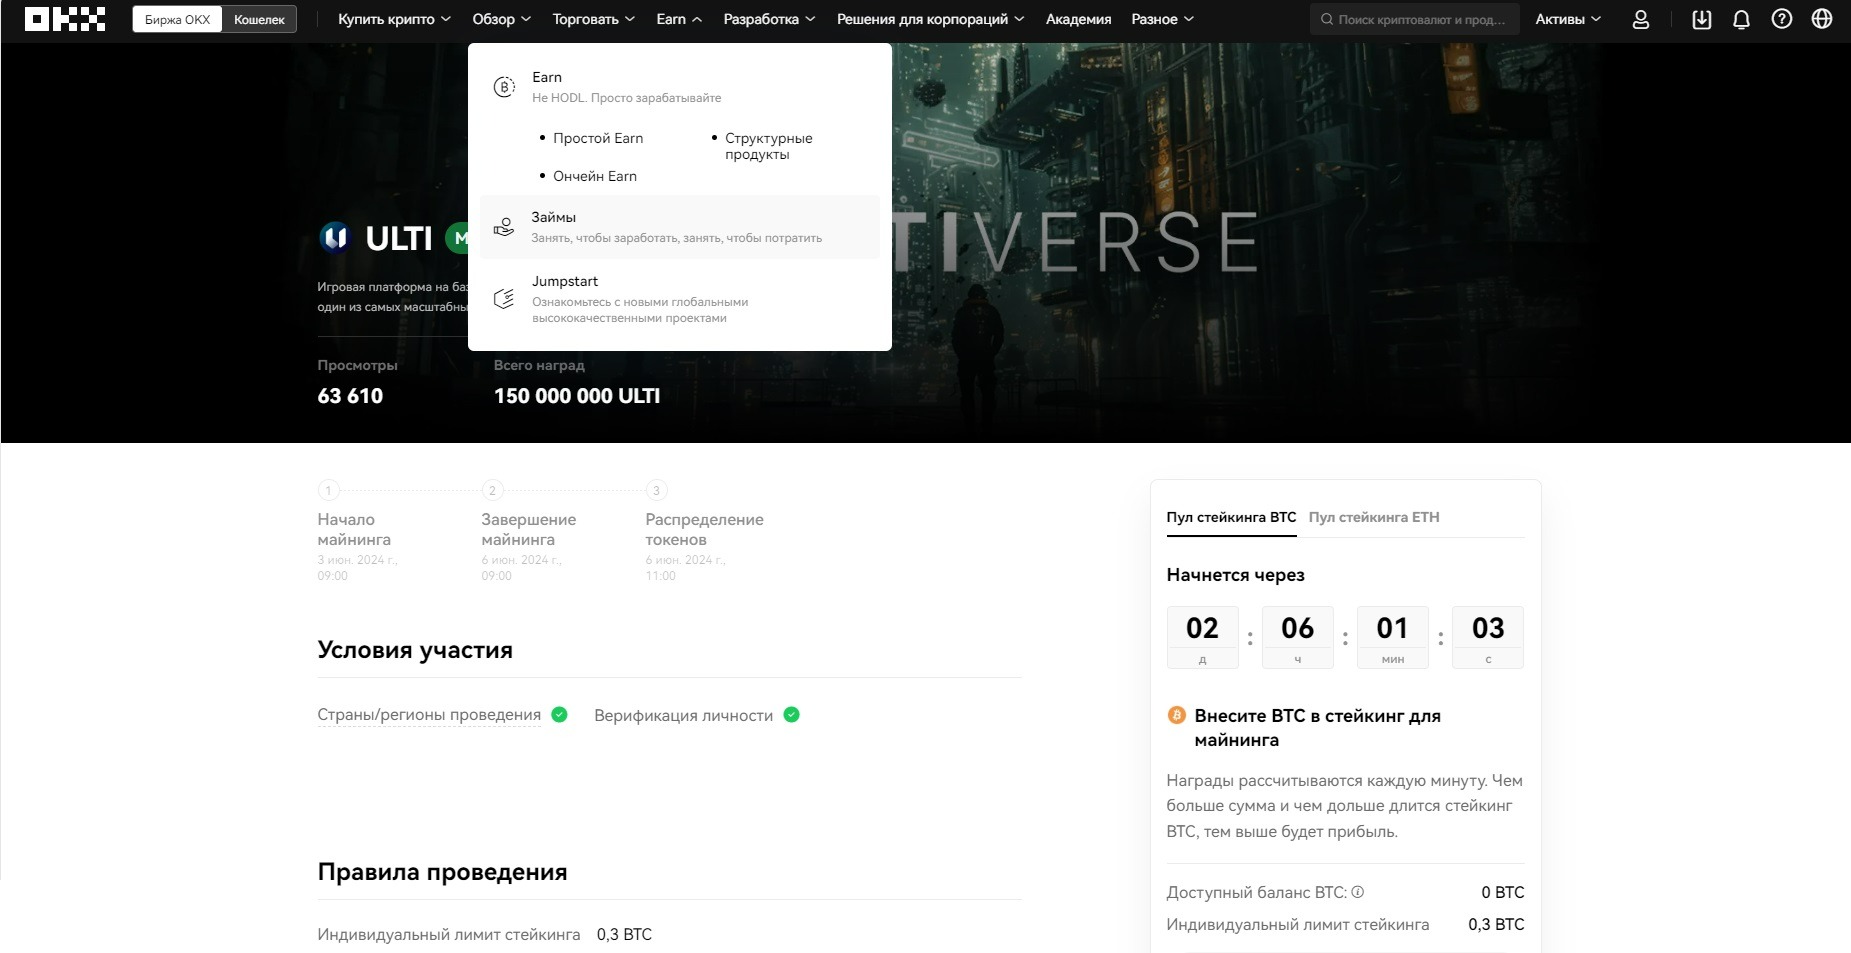
Task: Click the 63 610 views count
Action: coord(350,396)
